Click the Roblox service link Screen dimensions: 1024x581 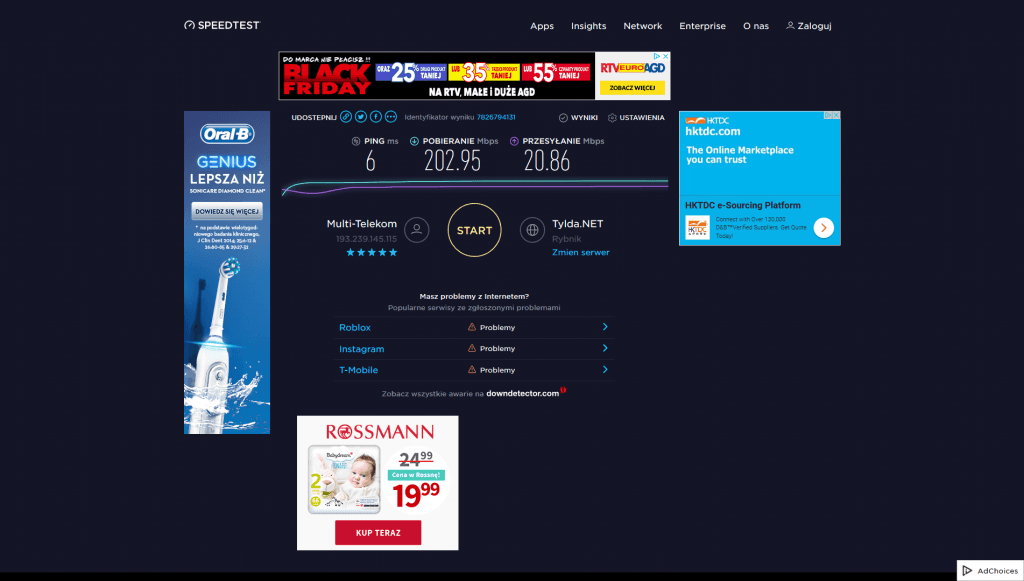point(355,328)
